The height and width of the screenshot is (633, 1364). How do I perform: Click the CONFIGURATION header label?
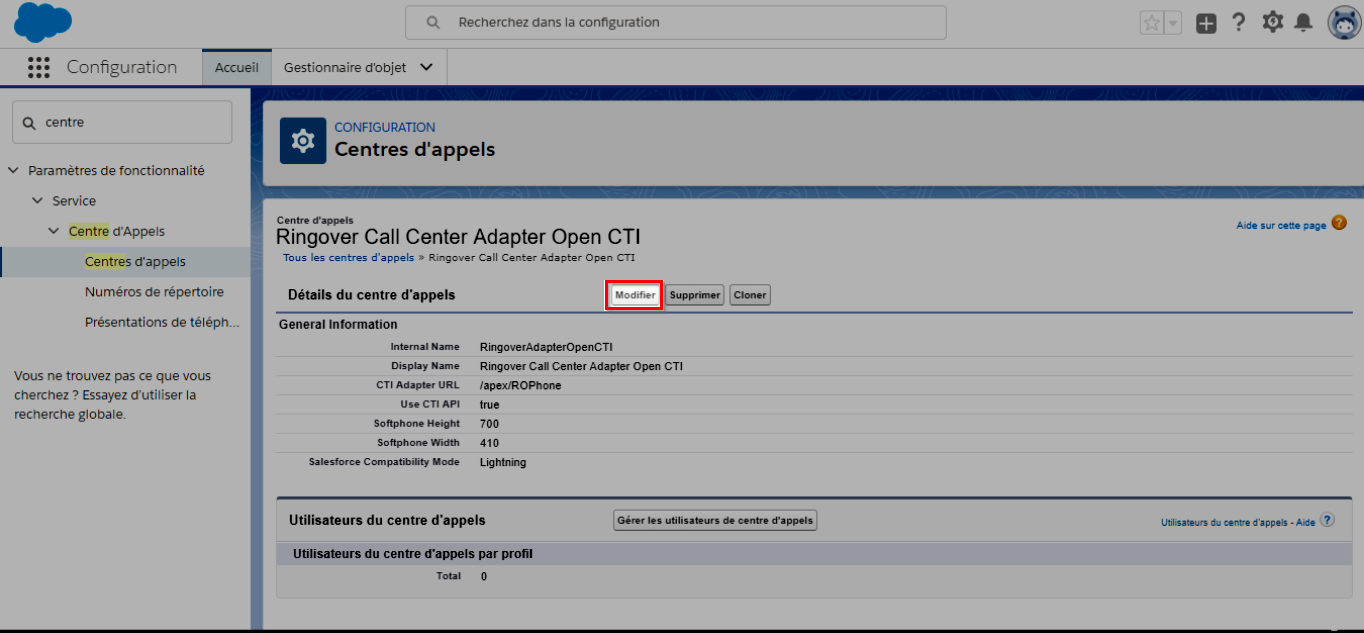point(385,127)
